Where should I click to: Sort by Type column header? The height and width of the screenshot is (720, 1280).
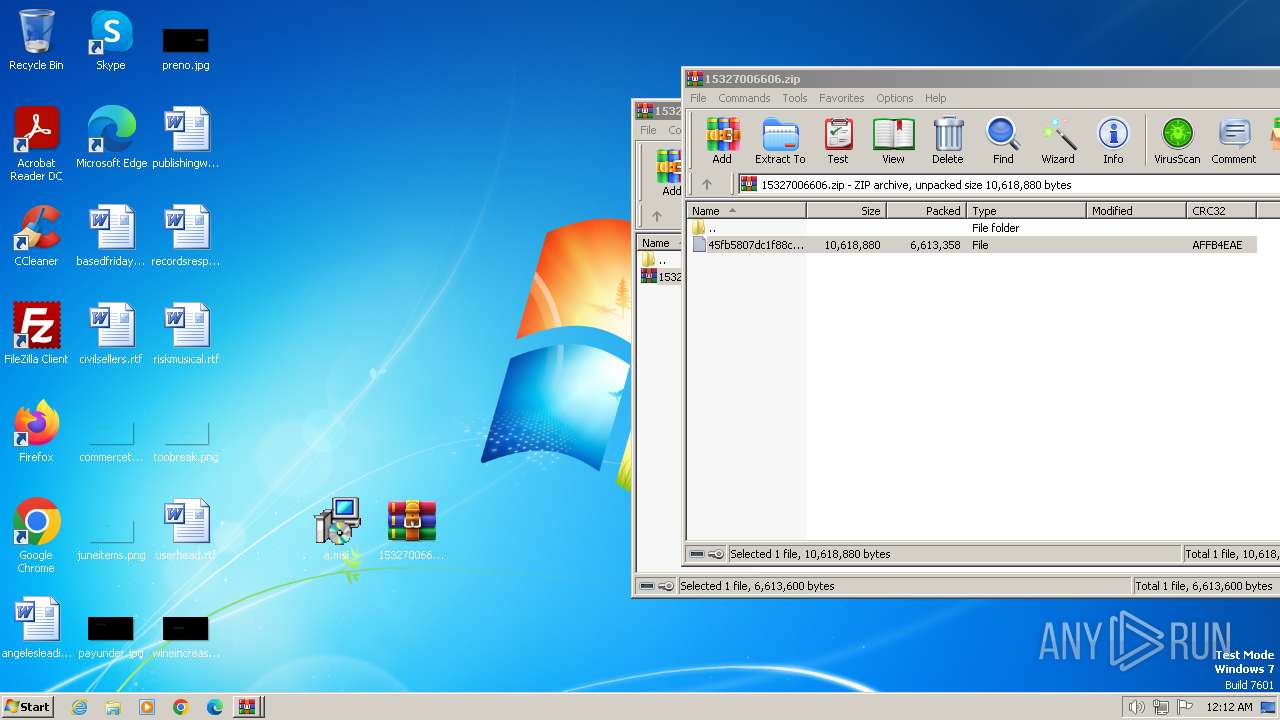tap(1026, 211)
